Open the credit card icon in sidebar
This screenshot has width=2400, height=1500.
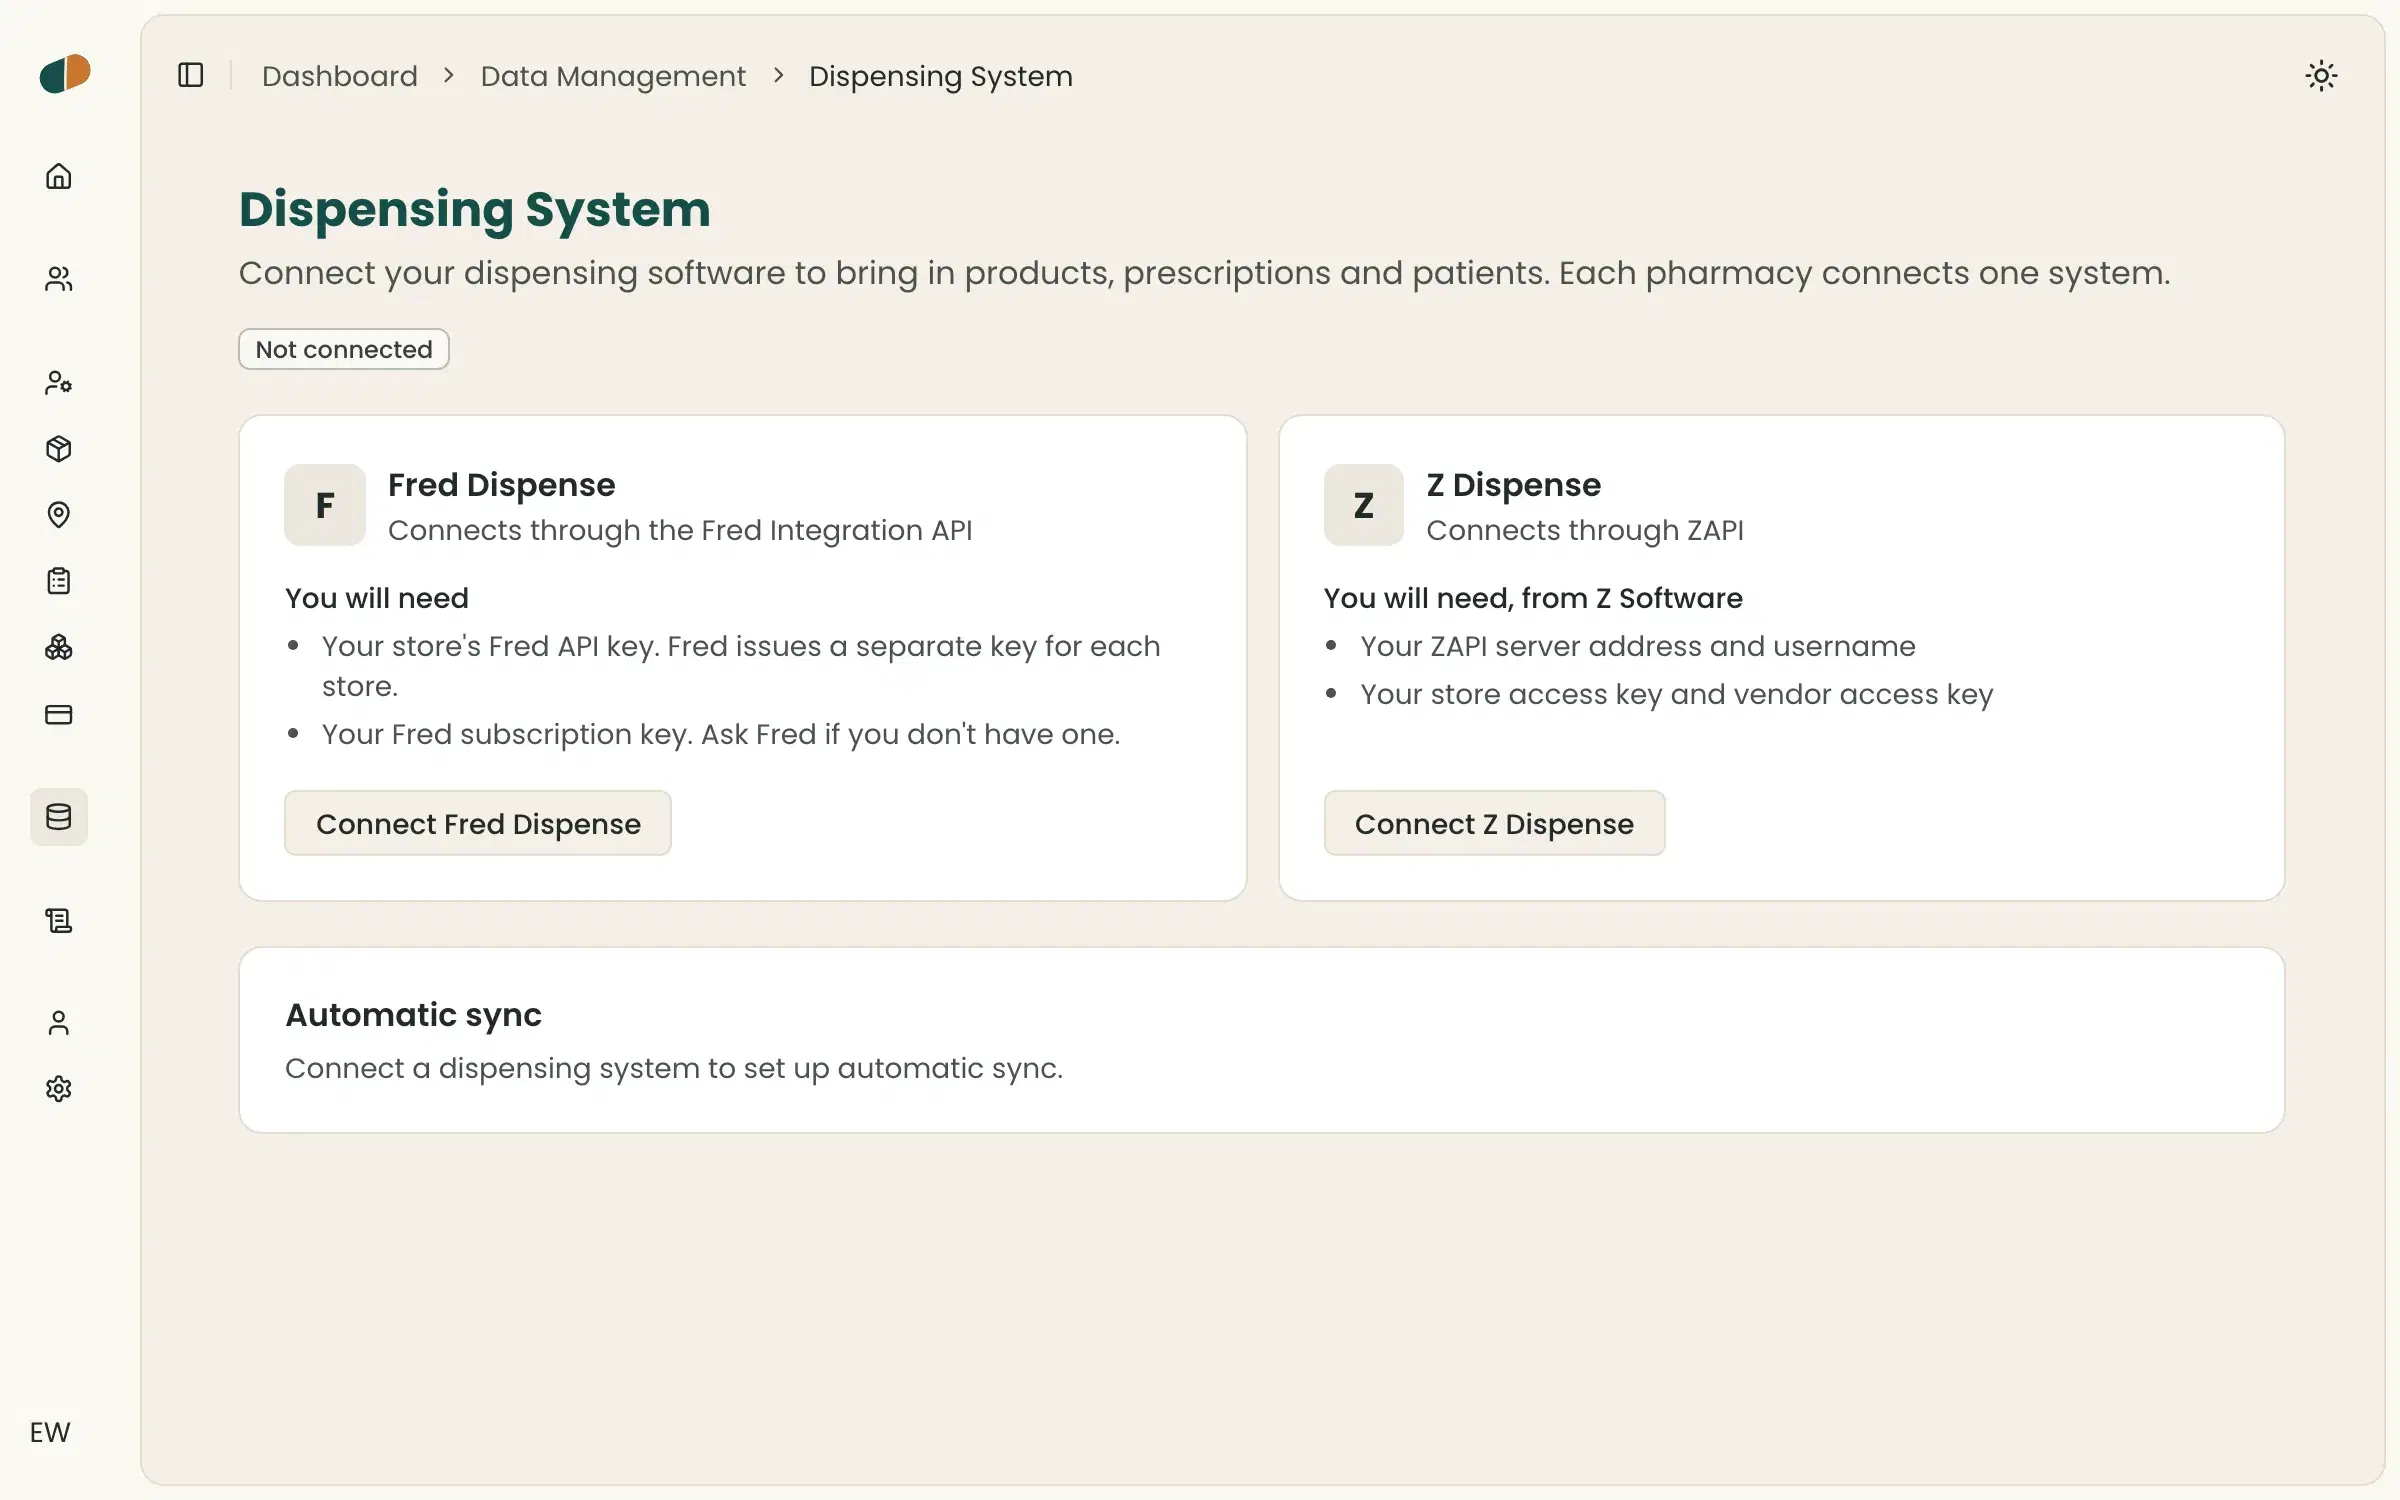coord(59,714)
